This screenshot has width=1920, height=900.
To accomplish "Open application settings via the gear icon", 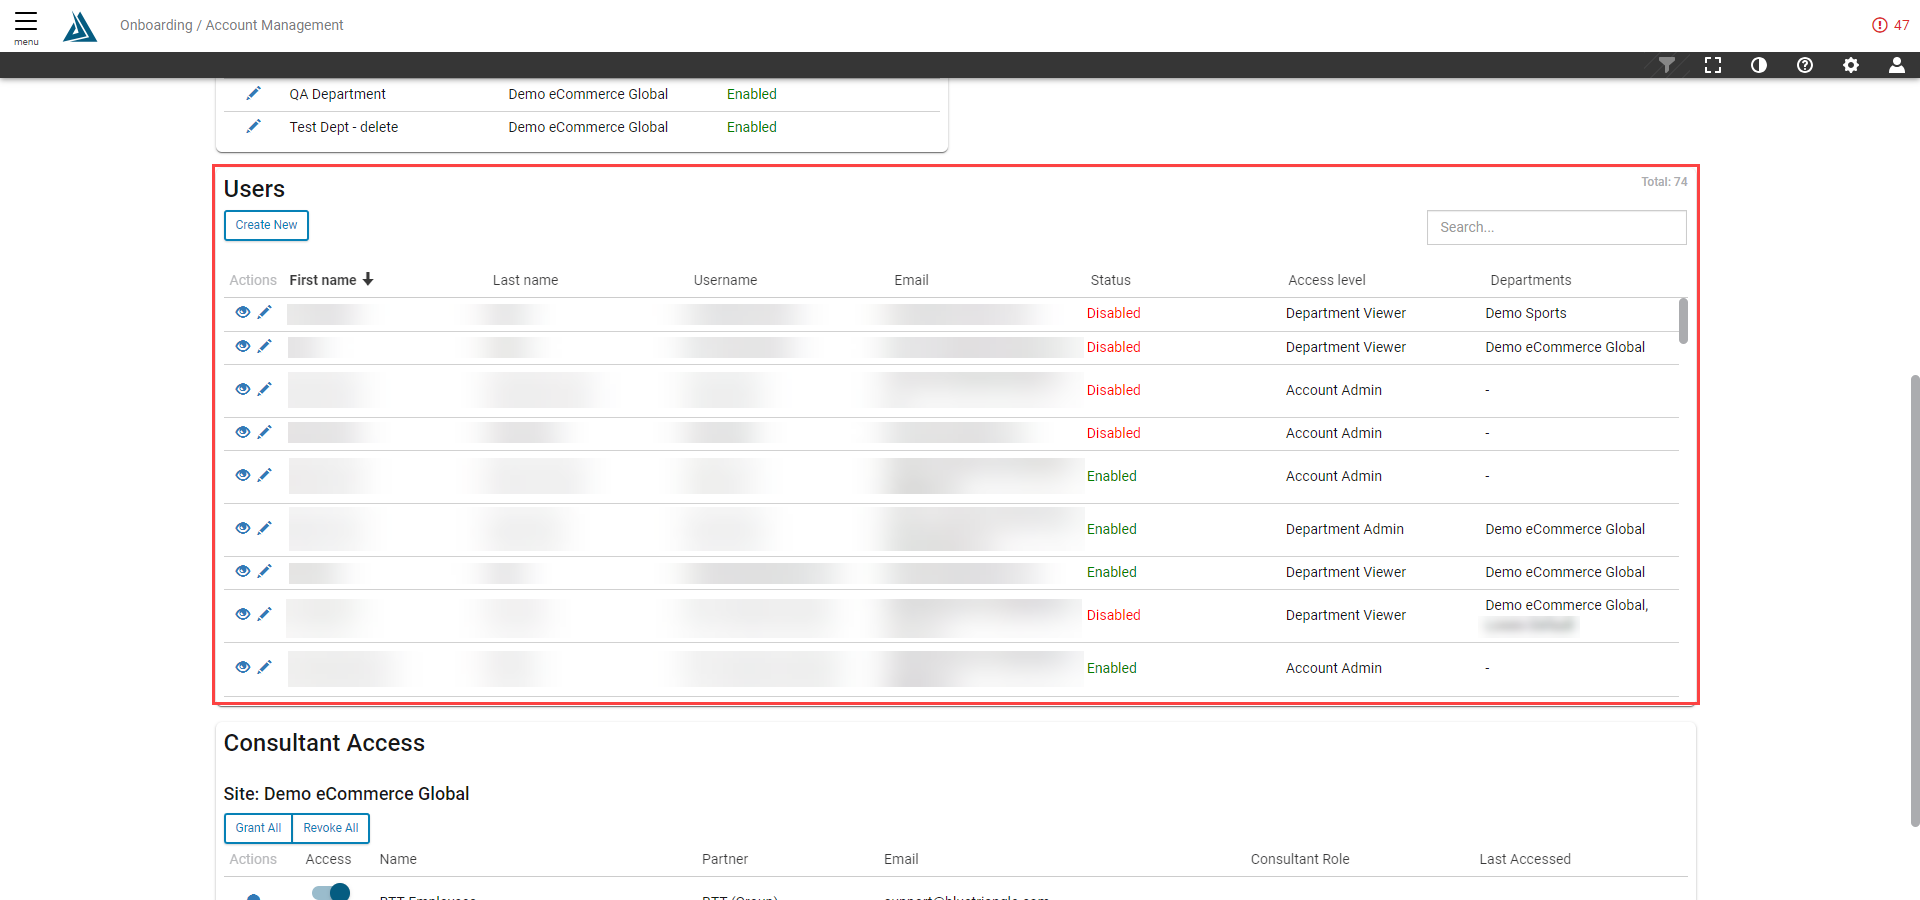I will [x=1851, y=65].
